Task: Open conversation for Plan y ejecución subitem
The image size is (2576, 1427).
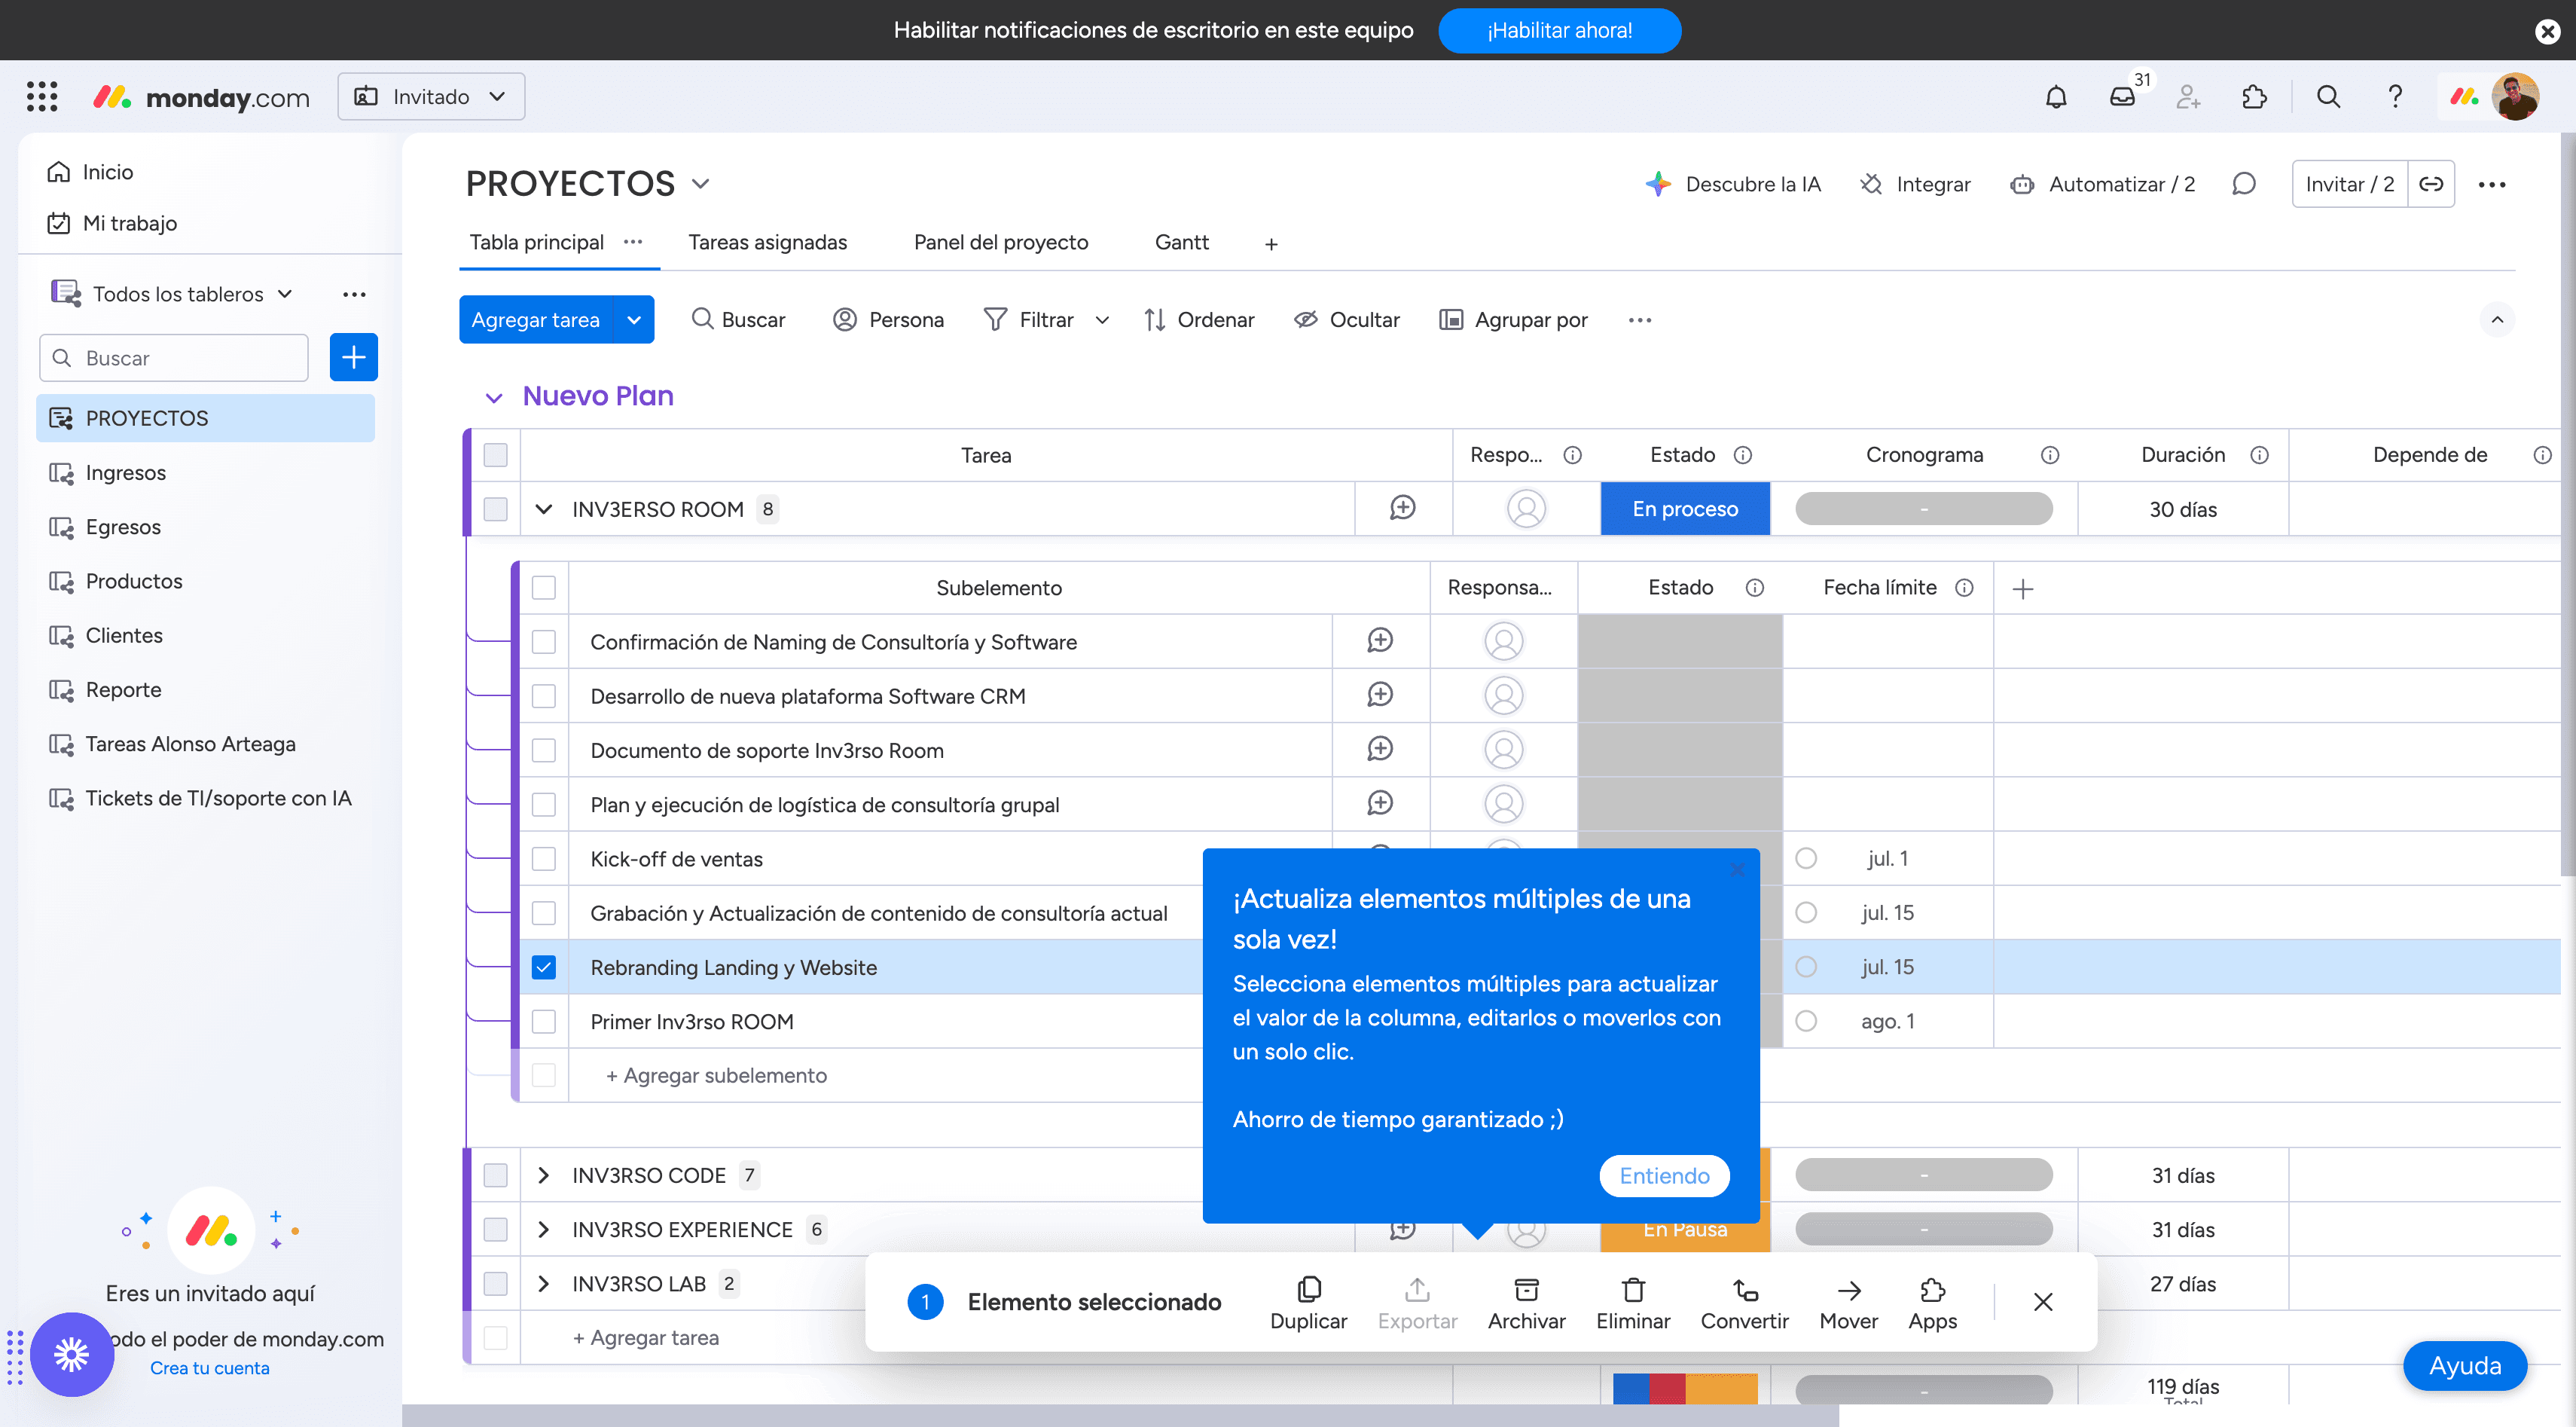Action: click(x=1380, y=803)
